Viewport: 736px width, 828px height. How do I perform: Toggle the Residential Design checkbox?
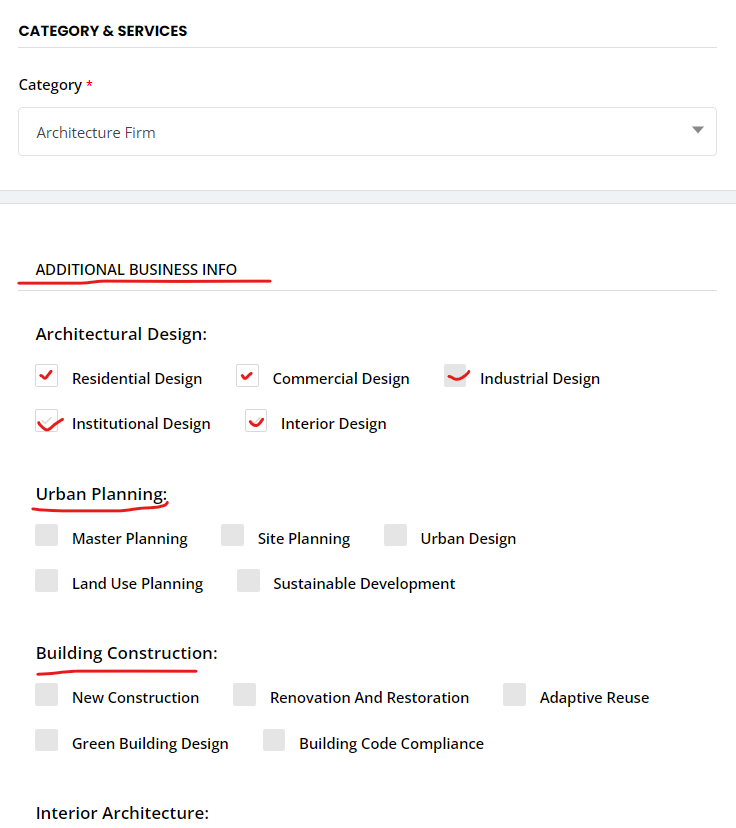pos(46,376)
